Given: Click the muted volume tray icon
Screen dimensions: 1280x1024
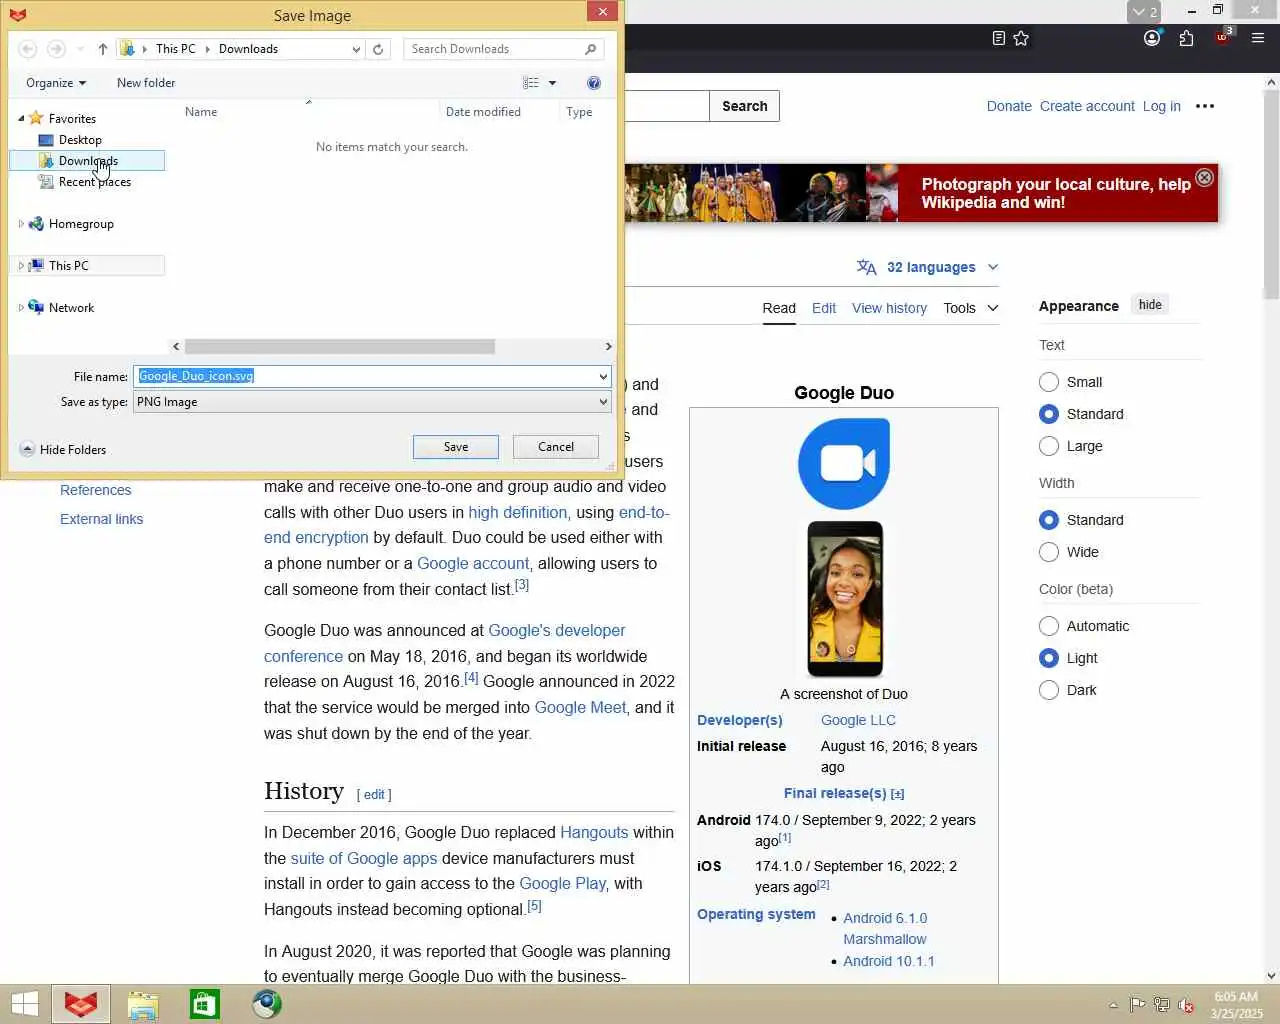Looking at the screenshot, I should [1186, 1005].
